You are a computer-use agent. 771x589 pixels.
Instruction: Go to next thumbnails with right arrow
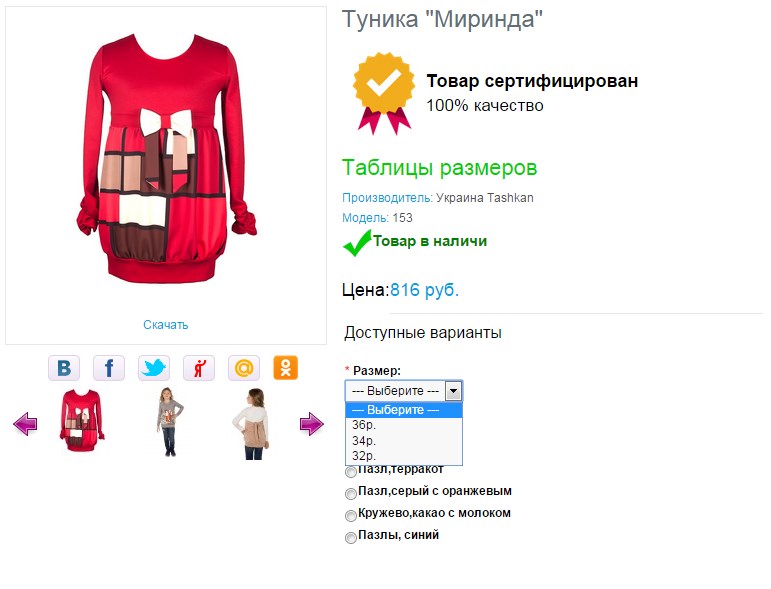(x=312, y=424)
